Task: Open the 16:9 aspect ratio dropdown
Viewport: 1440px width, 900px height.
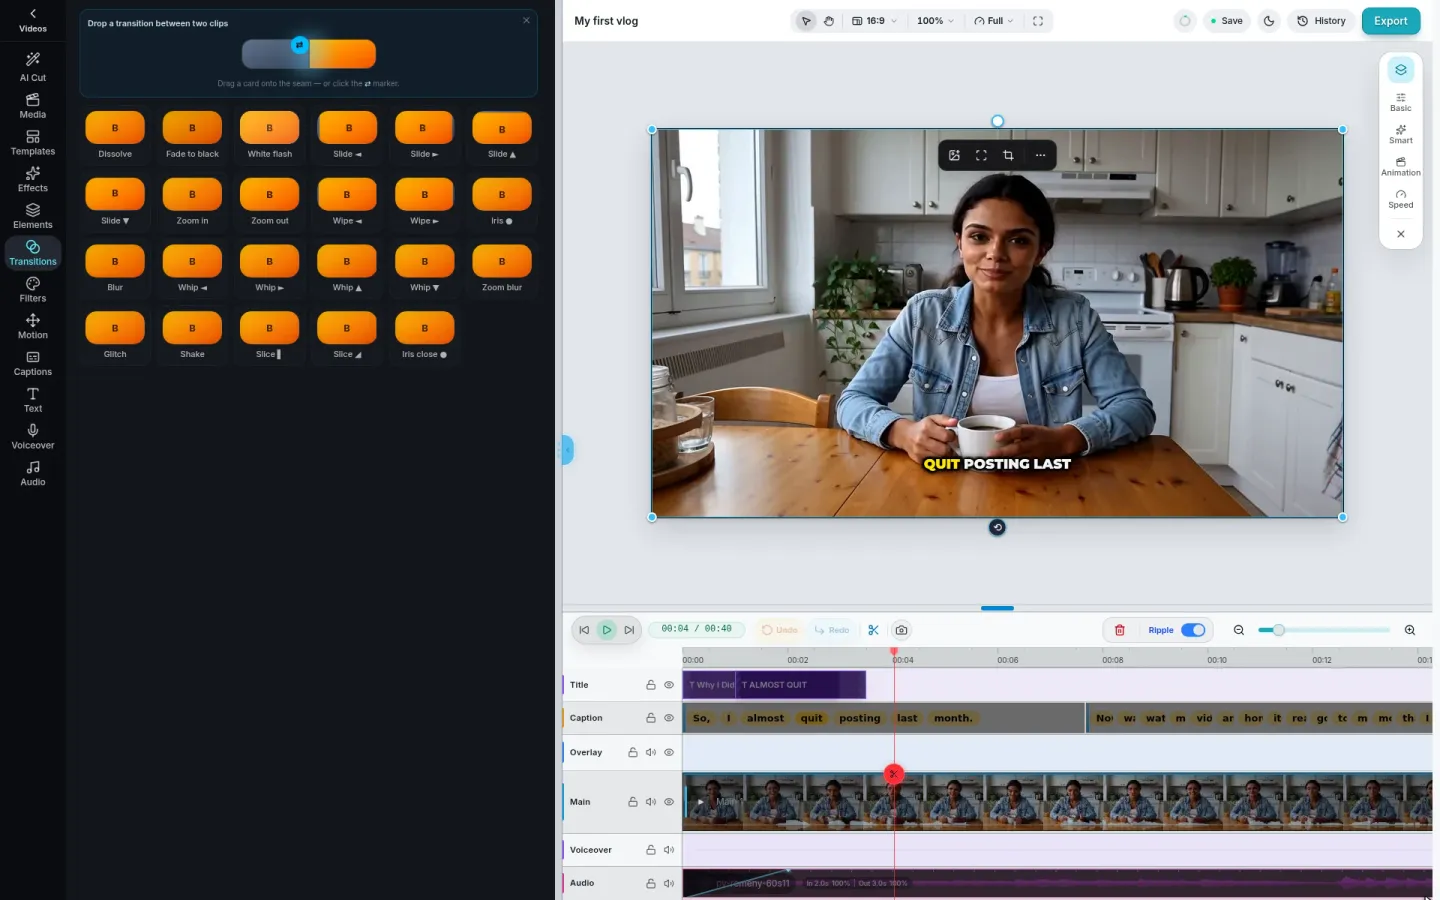Action: [875, 21]
